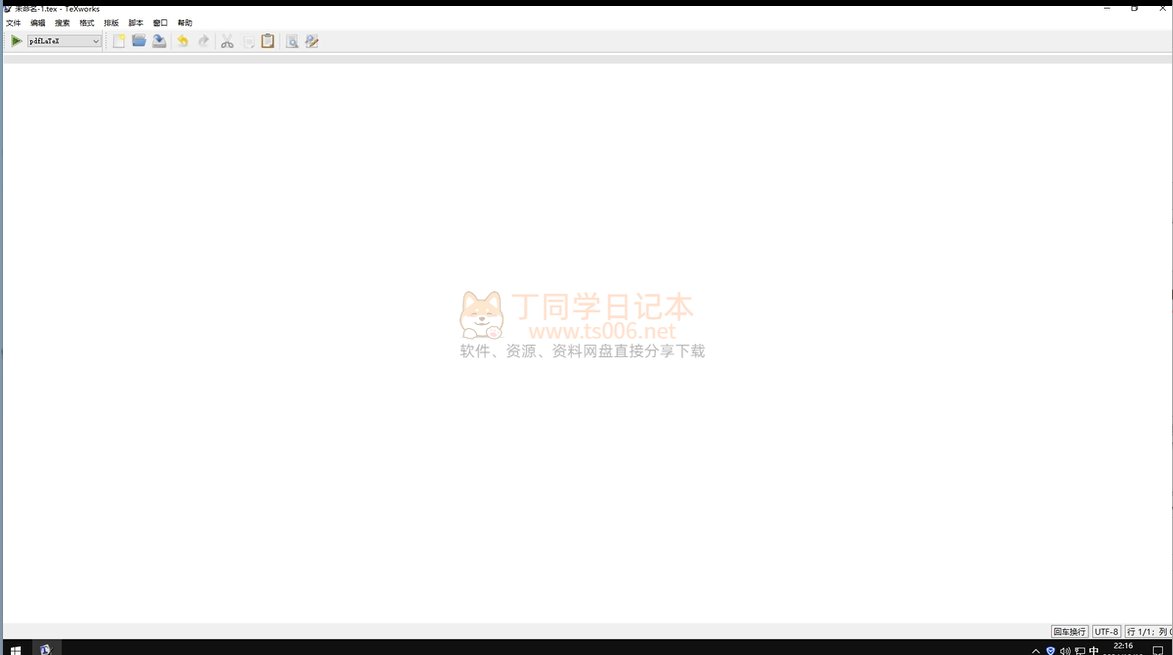The width and height of the screenshot is (1173, 655).
Task: Open the 脚本 menu
Action: point(135,23)
